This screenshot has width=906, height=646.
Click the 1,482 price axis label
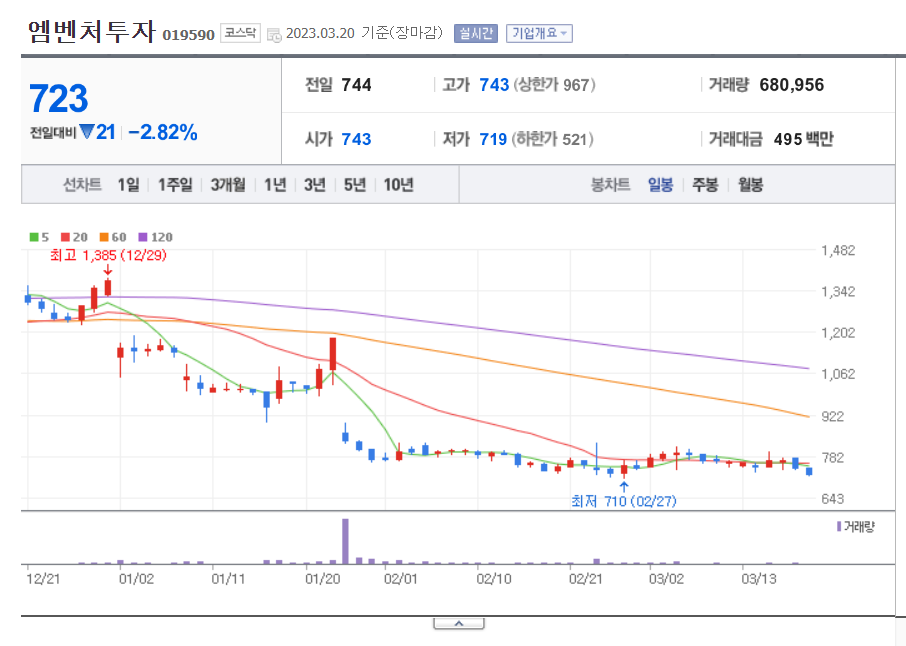[x=838, y=251]
